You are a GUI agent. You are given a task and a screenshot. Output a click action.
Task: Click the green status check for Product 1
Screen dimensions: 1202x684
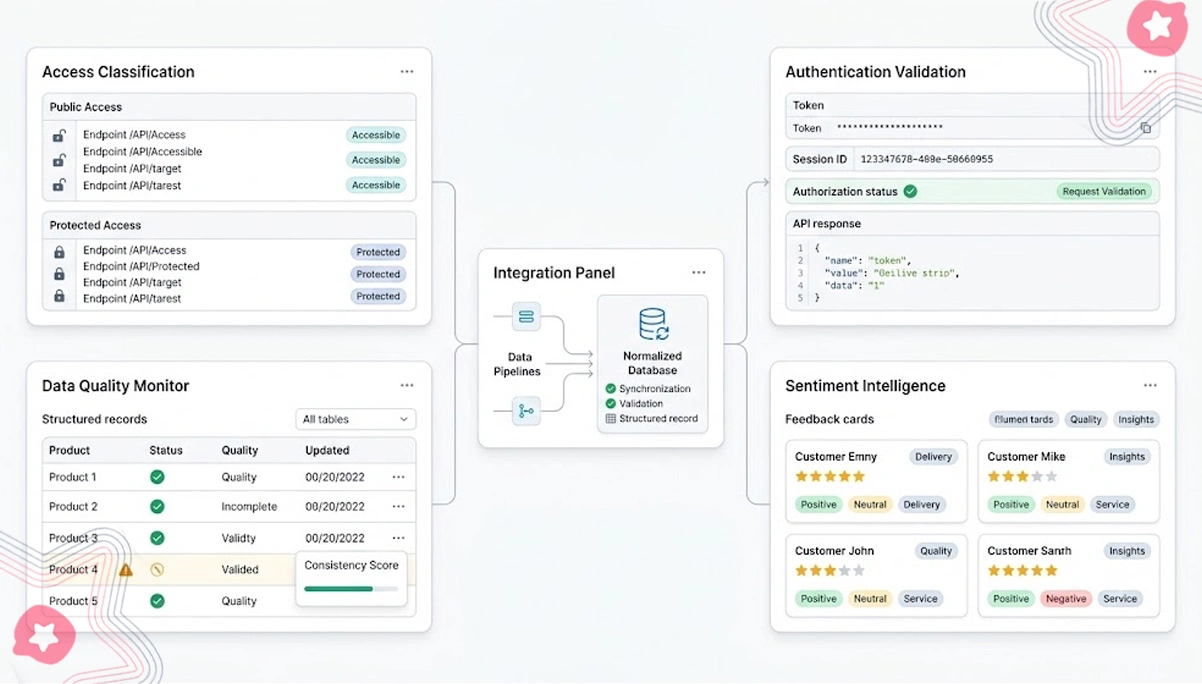(x=157, y=478)
